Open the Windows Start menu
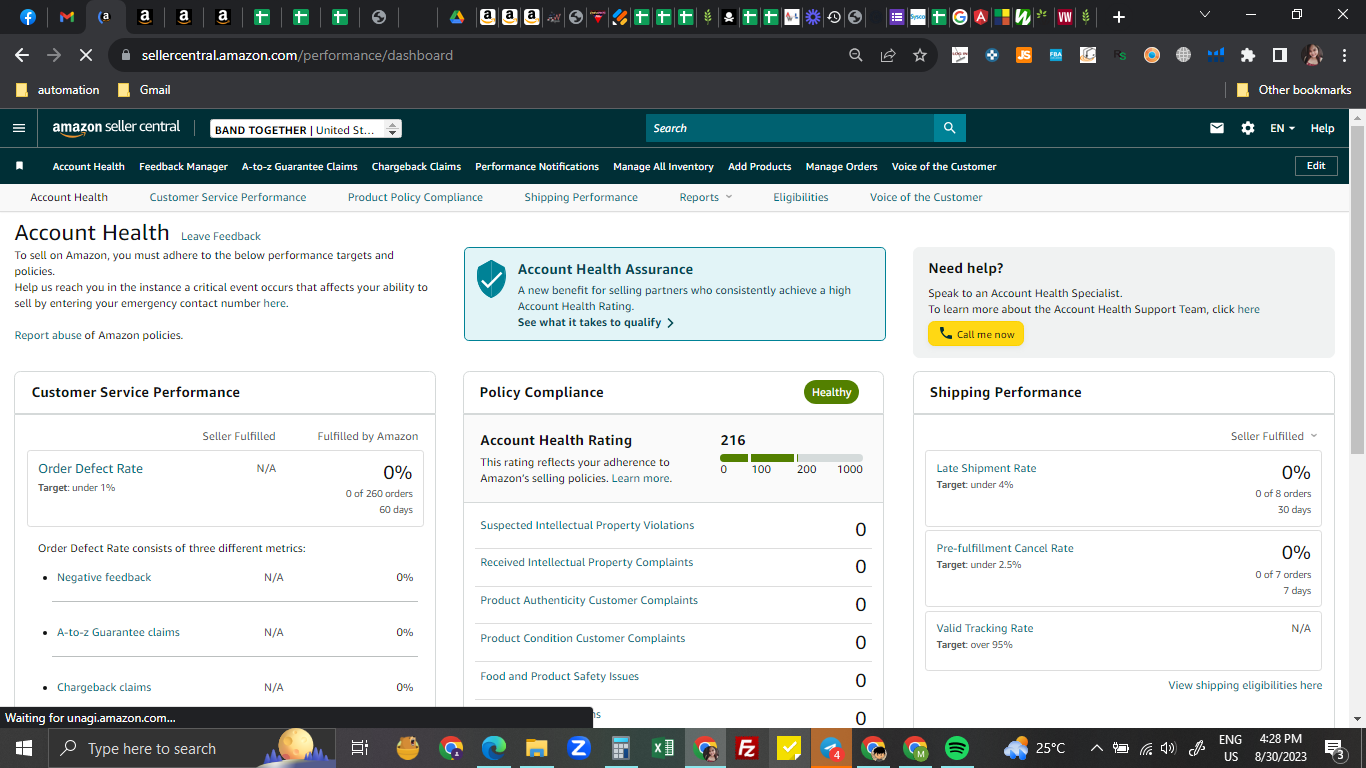1366x768 pixels. pyautogui.click(x=23, y=748)
